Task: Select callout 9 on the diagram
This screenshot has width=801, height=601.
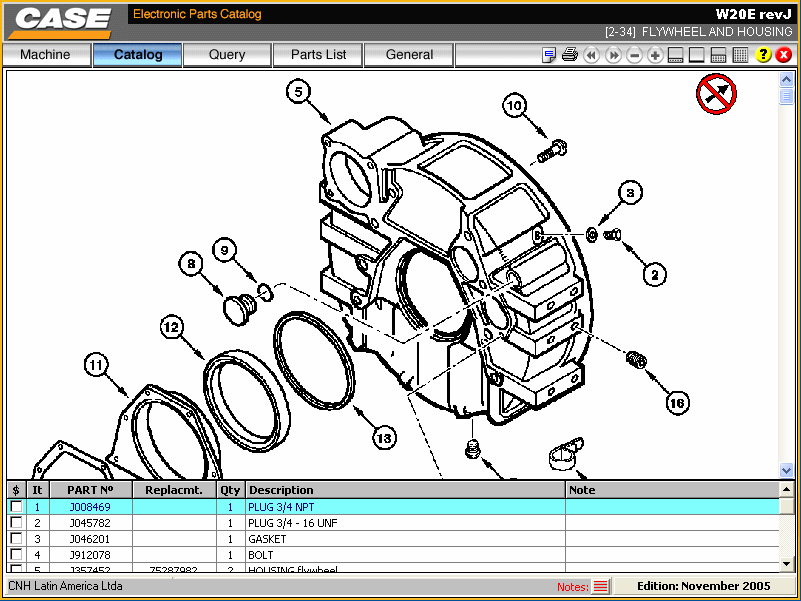Action: pyautogui.click(x=225, y=250)
